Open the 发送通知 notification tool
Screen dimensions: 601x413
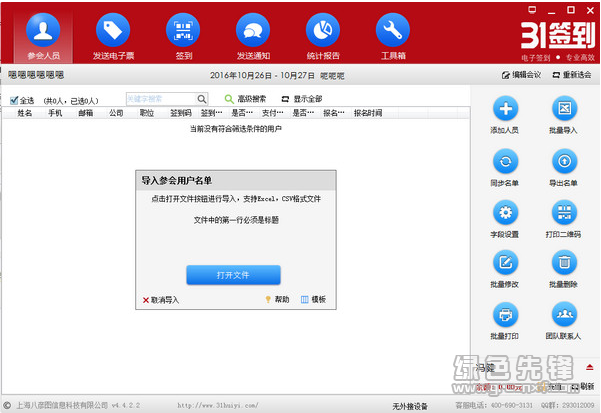[x=253, y=37]
